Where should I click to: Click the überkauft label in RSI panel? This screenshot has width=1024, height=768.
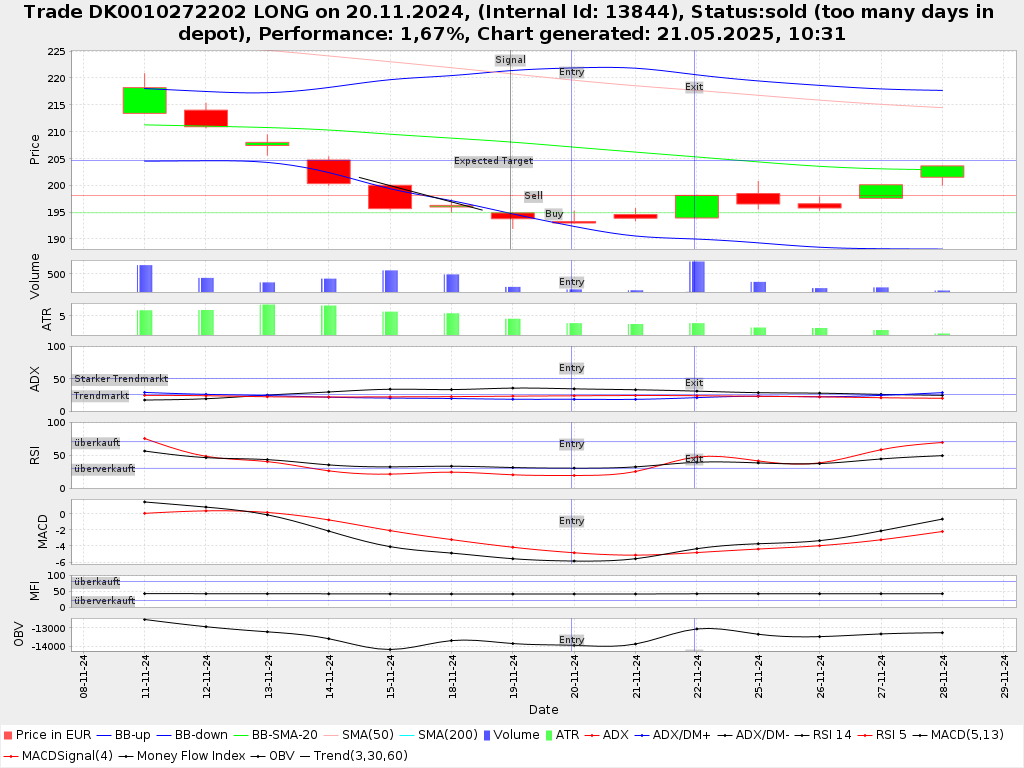tap(97, 441)
